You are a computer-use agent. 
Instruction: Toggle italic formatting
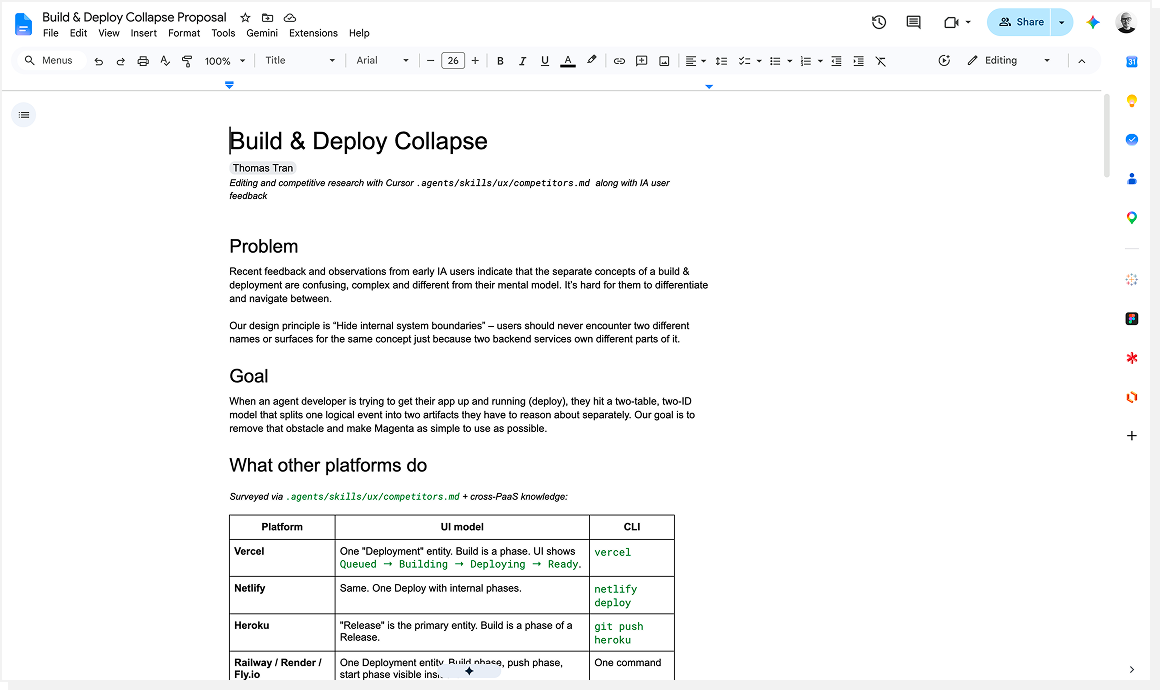point(522,61)
